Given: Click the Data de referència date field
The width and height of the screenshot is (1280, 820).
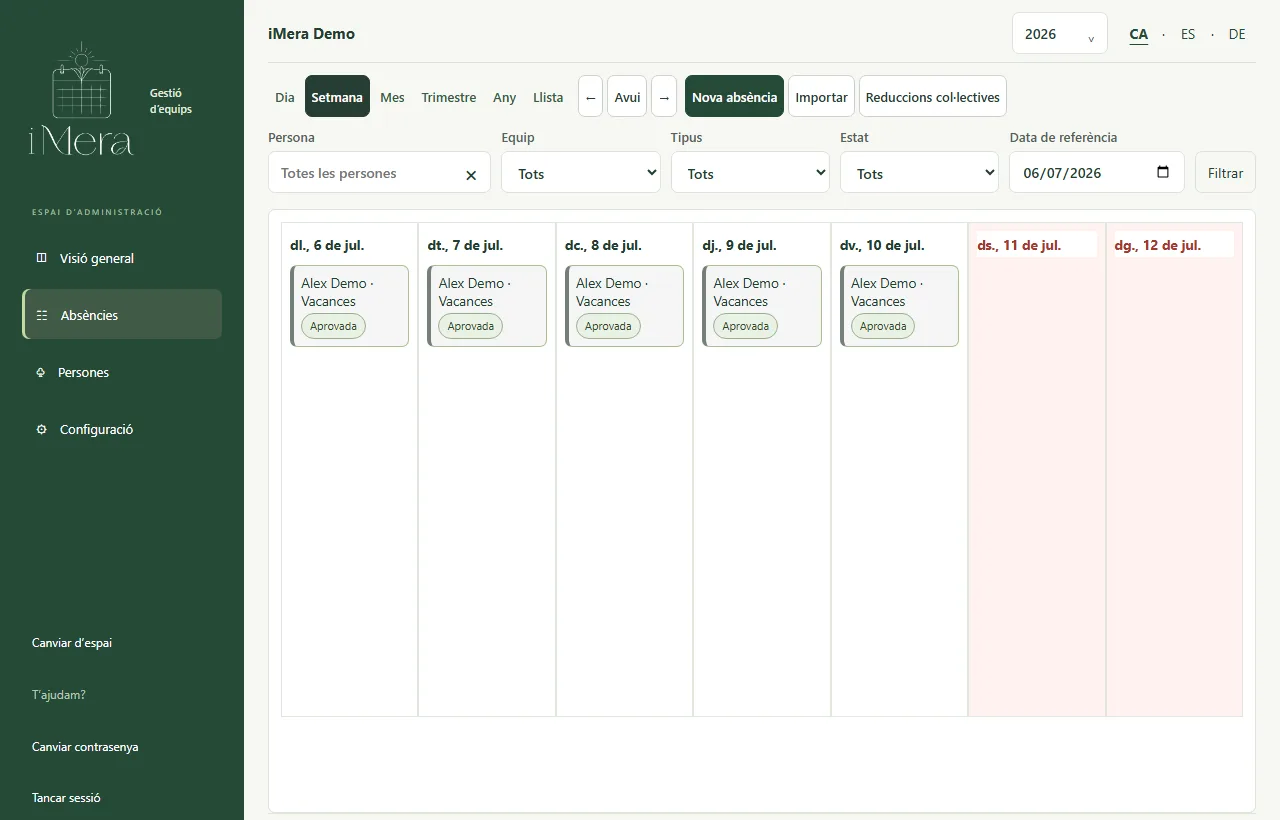Looking at the screenshot, I should (x=1097, y=172).
